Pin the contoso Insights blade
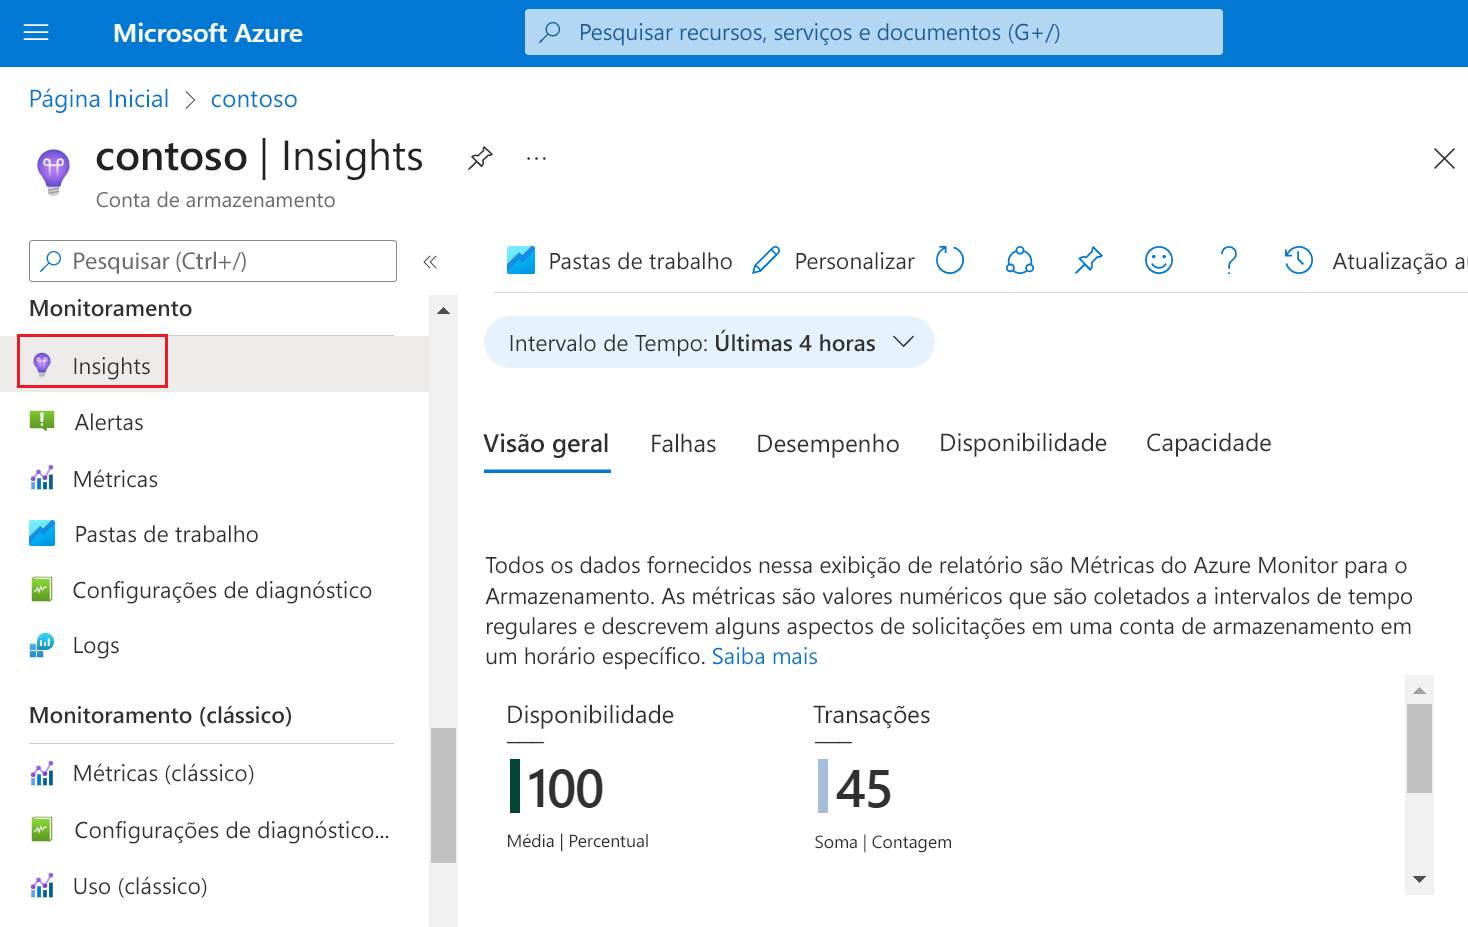The image size is (1468, 927). (481, 158)
